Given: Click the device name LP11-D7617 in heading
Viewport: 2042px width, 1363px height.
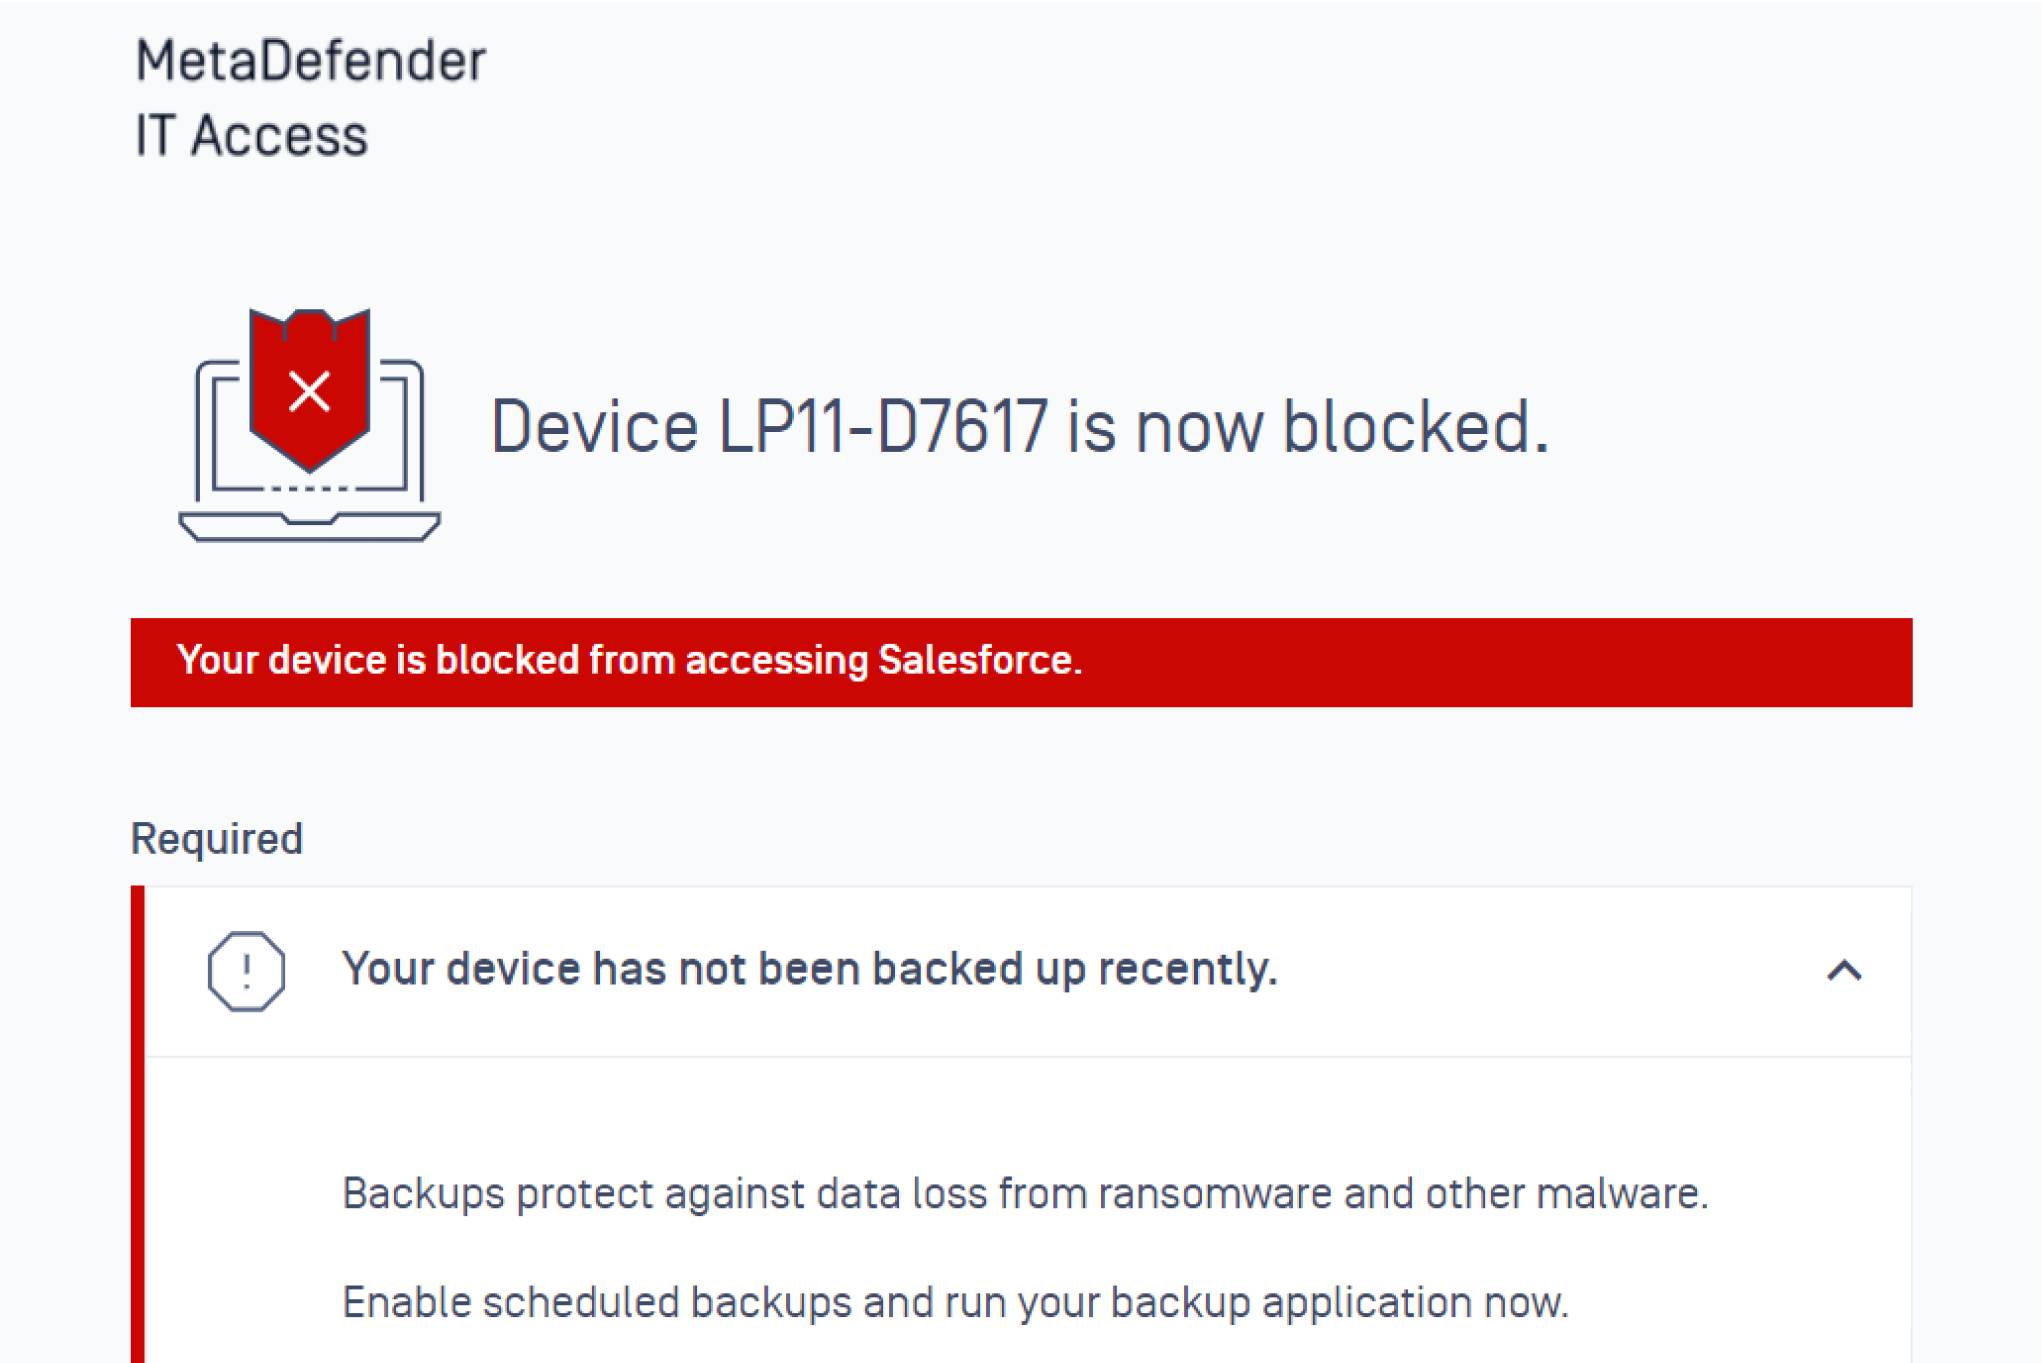Looking at the screenshot, I should (x=882, y=427).
